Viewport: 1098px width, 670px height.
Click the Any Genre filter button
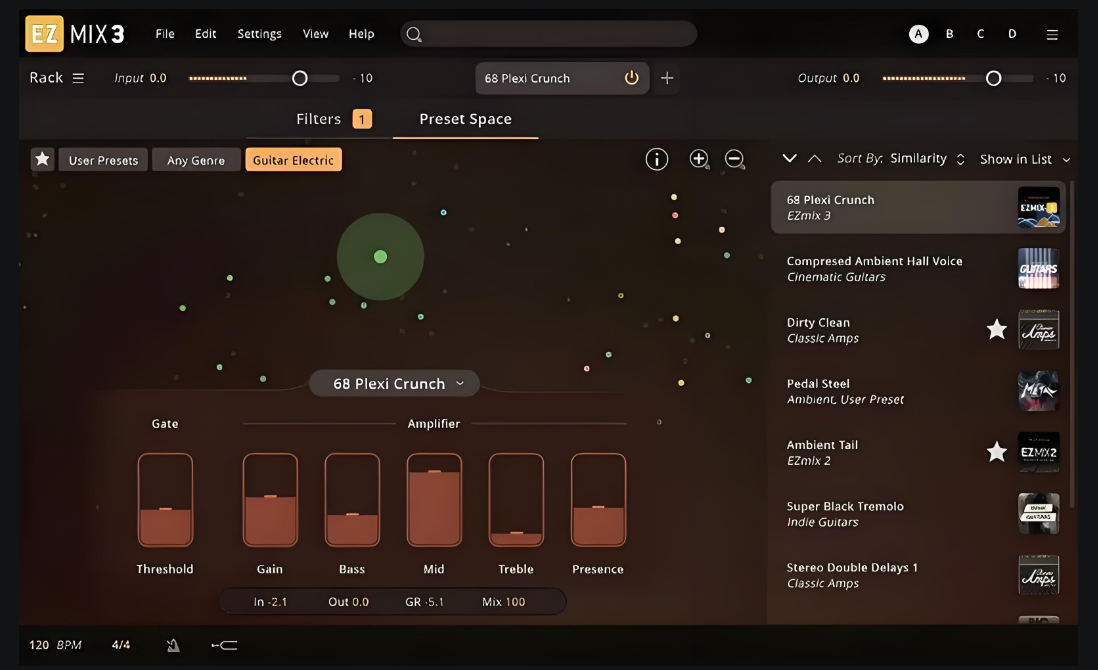pyautogui.click(x=196, y=160)
